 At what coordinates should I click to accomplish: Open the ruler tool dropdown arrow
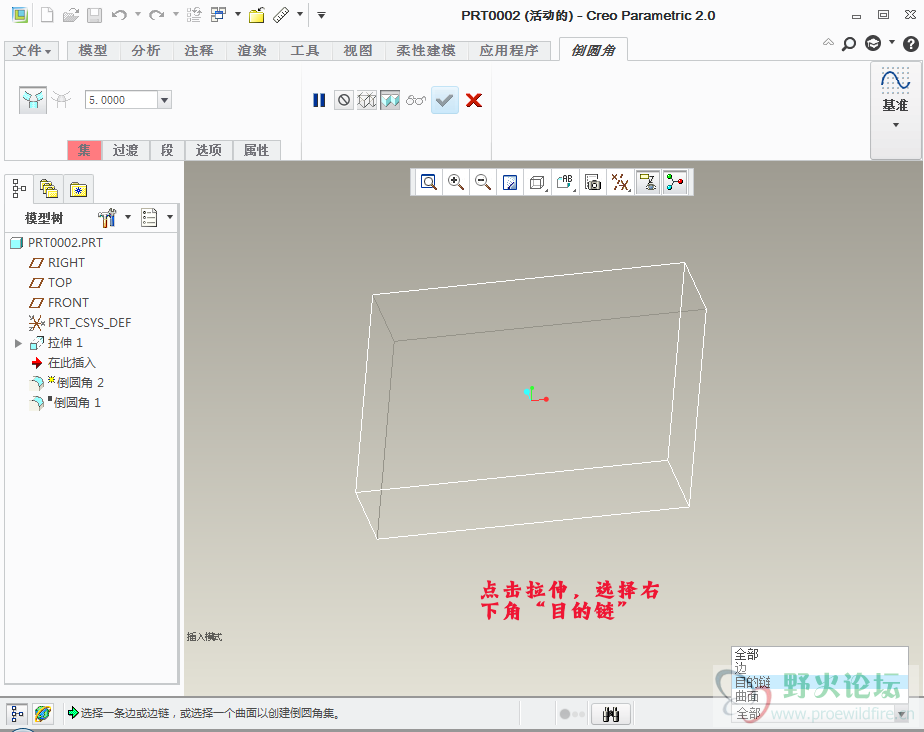pos(300,14)
